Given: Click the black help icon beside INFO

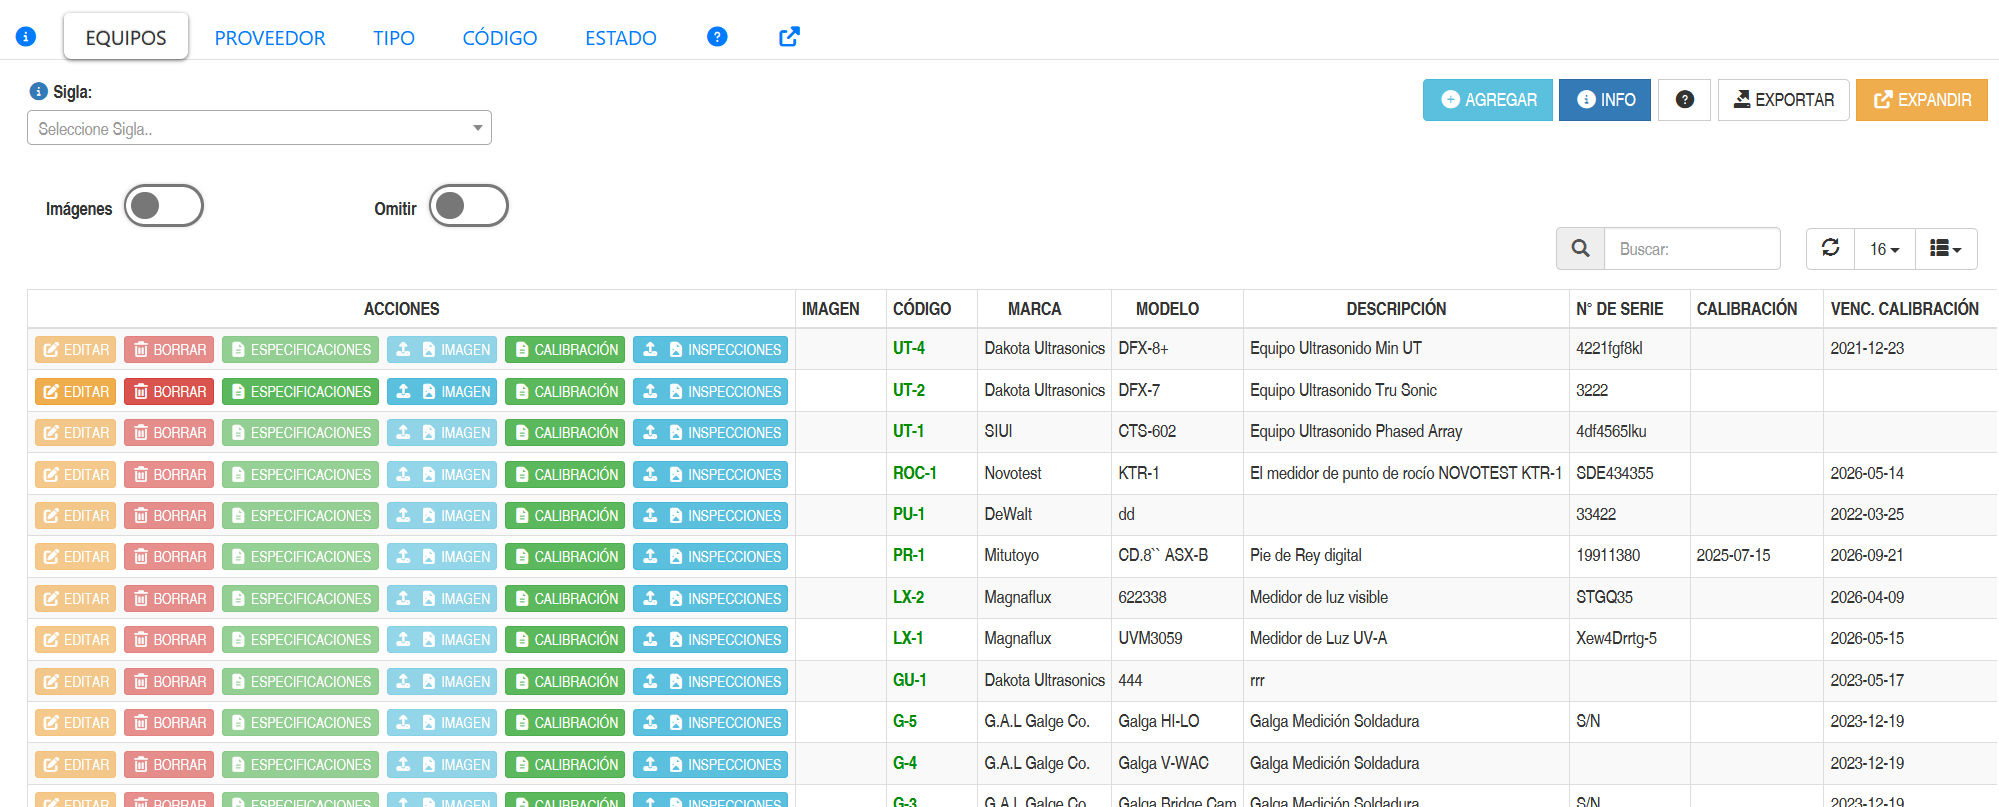Looking at the screenshot, I should (x=1684, y=100).
